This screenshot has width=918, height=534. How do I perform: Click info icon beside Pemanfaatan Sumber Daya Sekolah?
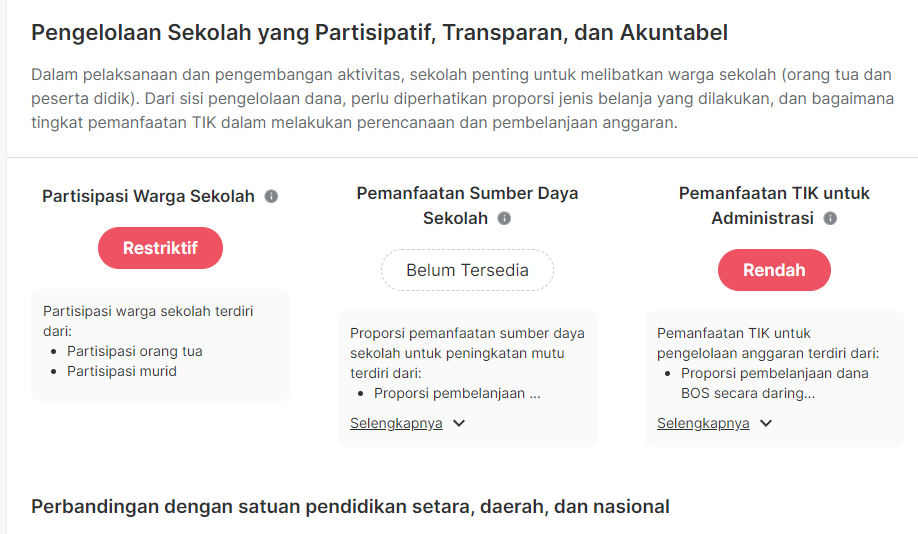(x=504, y=218)
